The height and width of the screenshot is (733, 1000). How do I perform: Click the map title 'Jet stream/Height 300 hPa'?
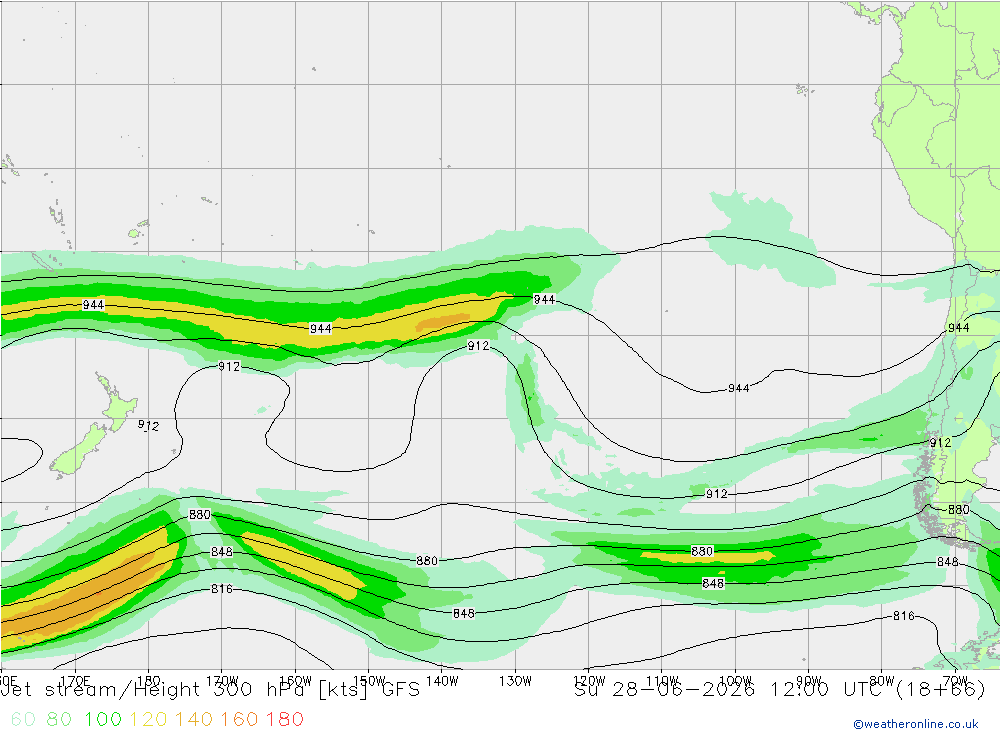coord(153,690)
